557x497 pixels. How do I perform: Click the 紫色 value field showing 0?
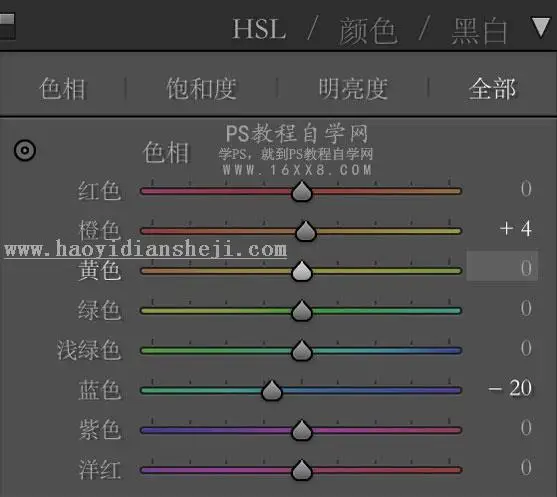tap(526, 427)
